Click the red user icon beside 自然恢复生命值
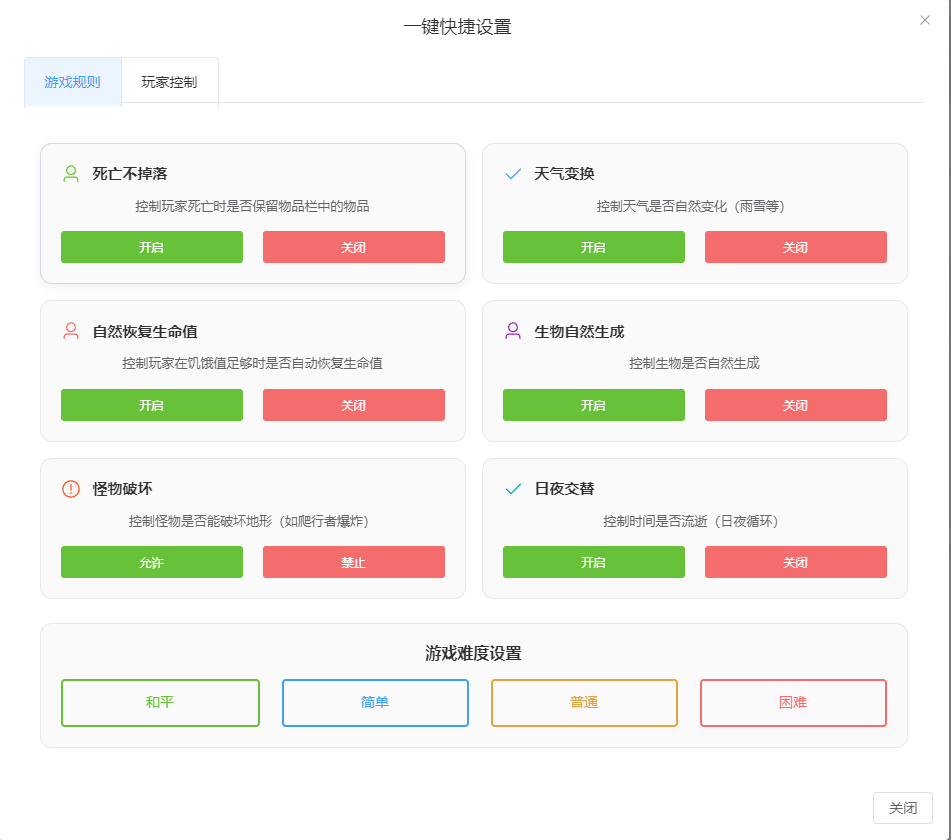Screen dimensions: 951x840 click(x=71, y=331)
